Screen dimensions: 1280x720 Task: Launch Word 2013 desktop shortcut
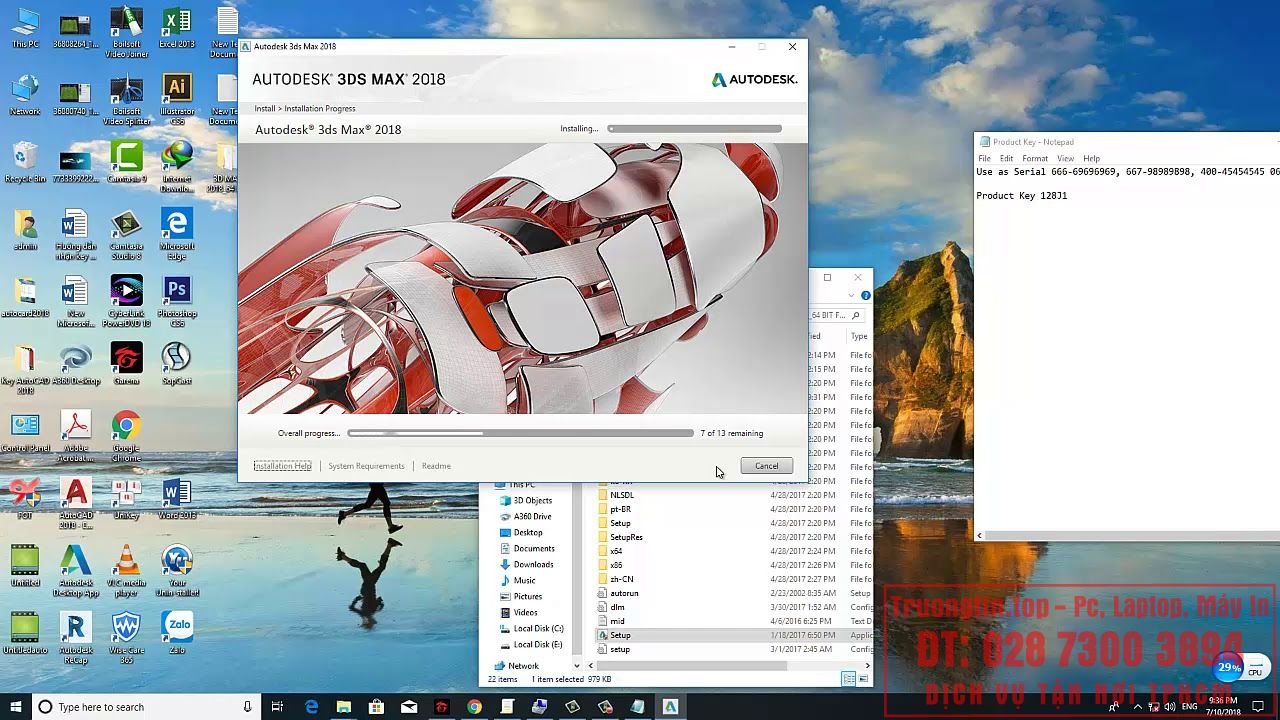coord(177,496)
